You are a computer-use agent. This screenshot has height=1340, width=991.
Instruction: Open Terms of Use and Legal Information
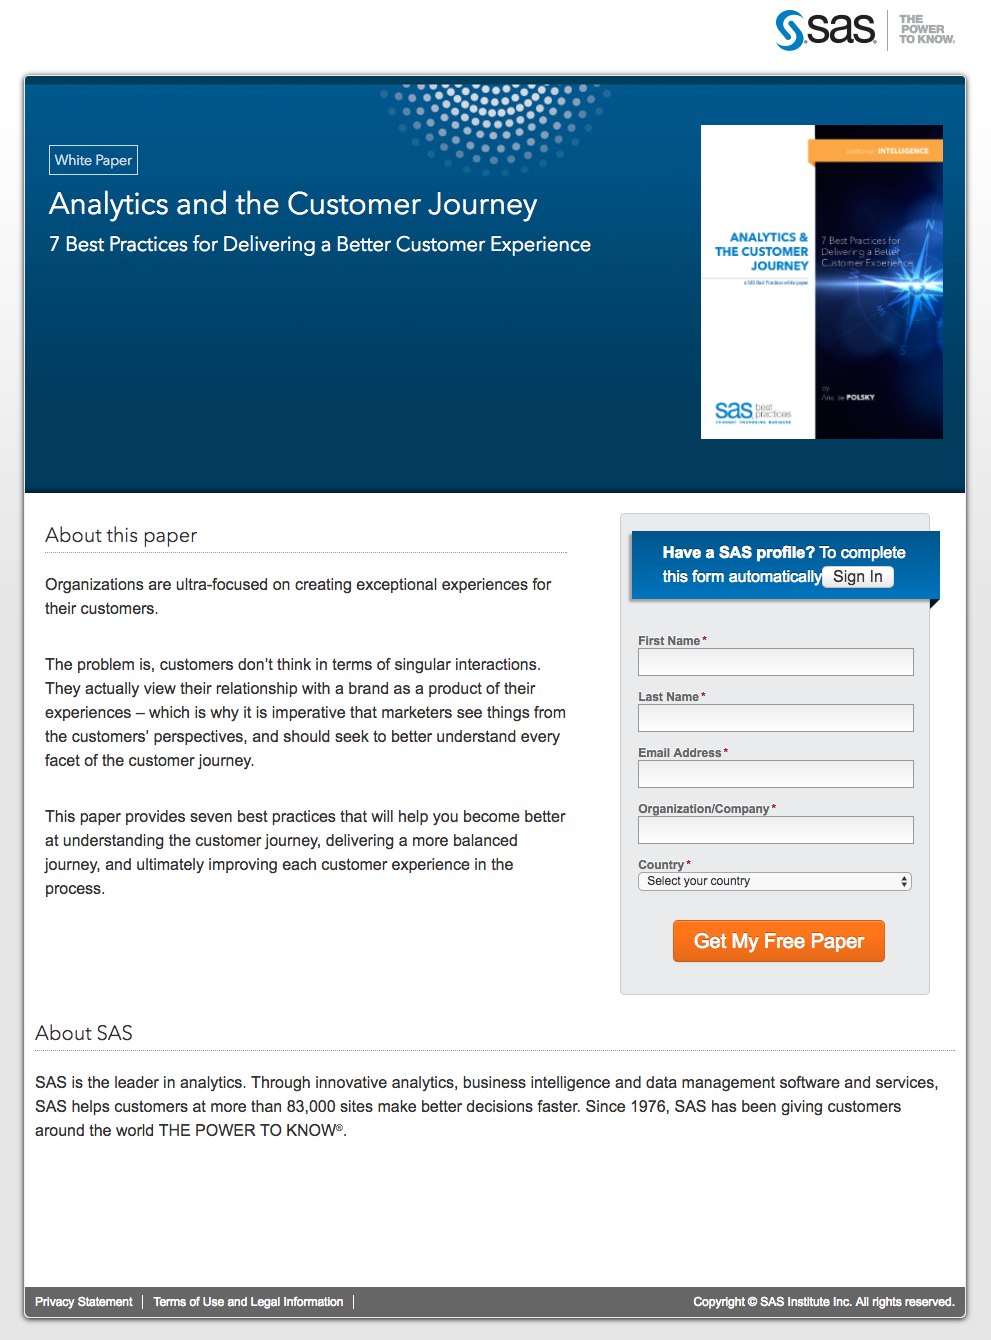(248, 1302)
